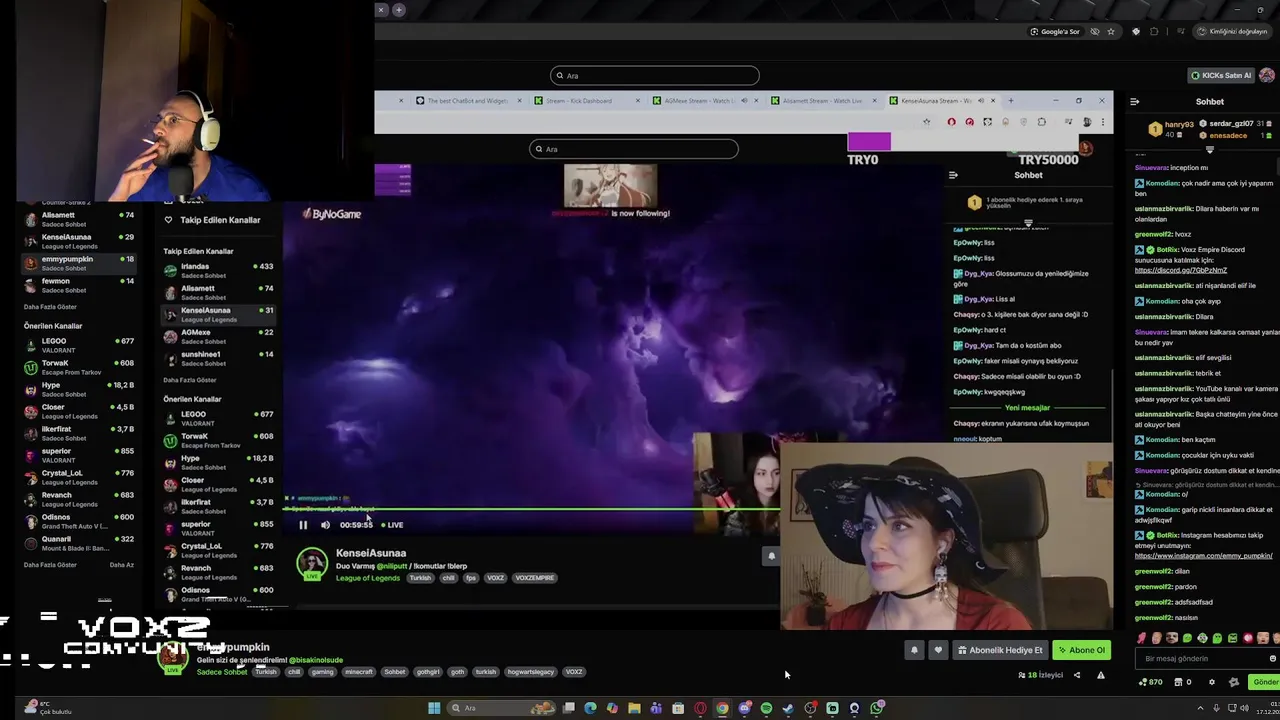Bookmark the page with inner star icon
Screen dimensions: 1280x720
pos(926,122)
